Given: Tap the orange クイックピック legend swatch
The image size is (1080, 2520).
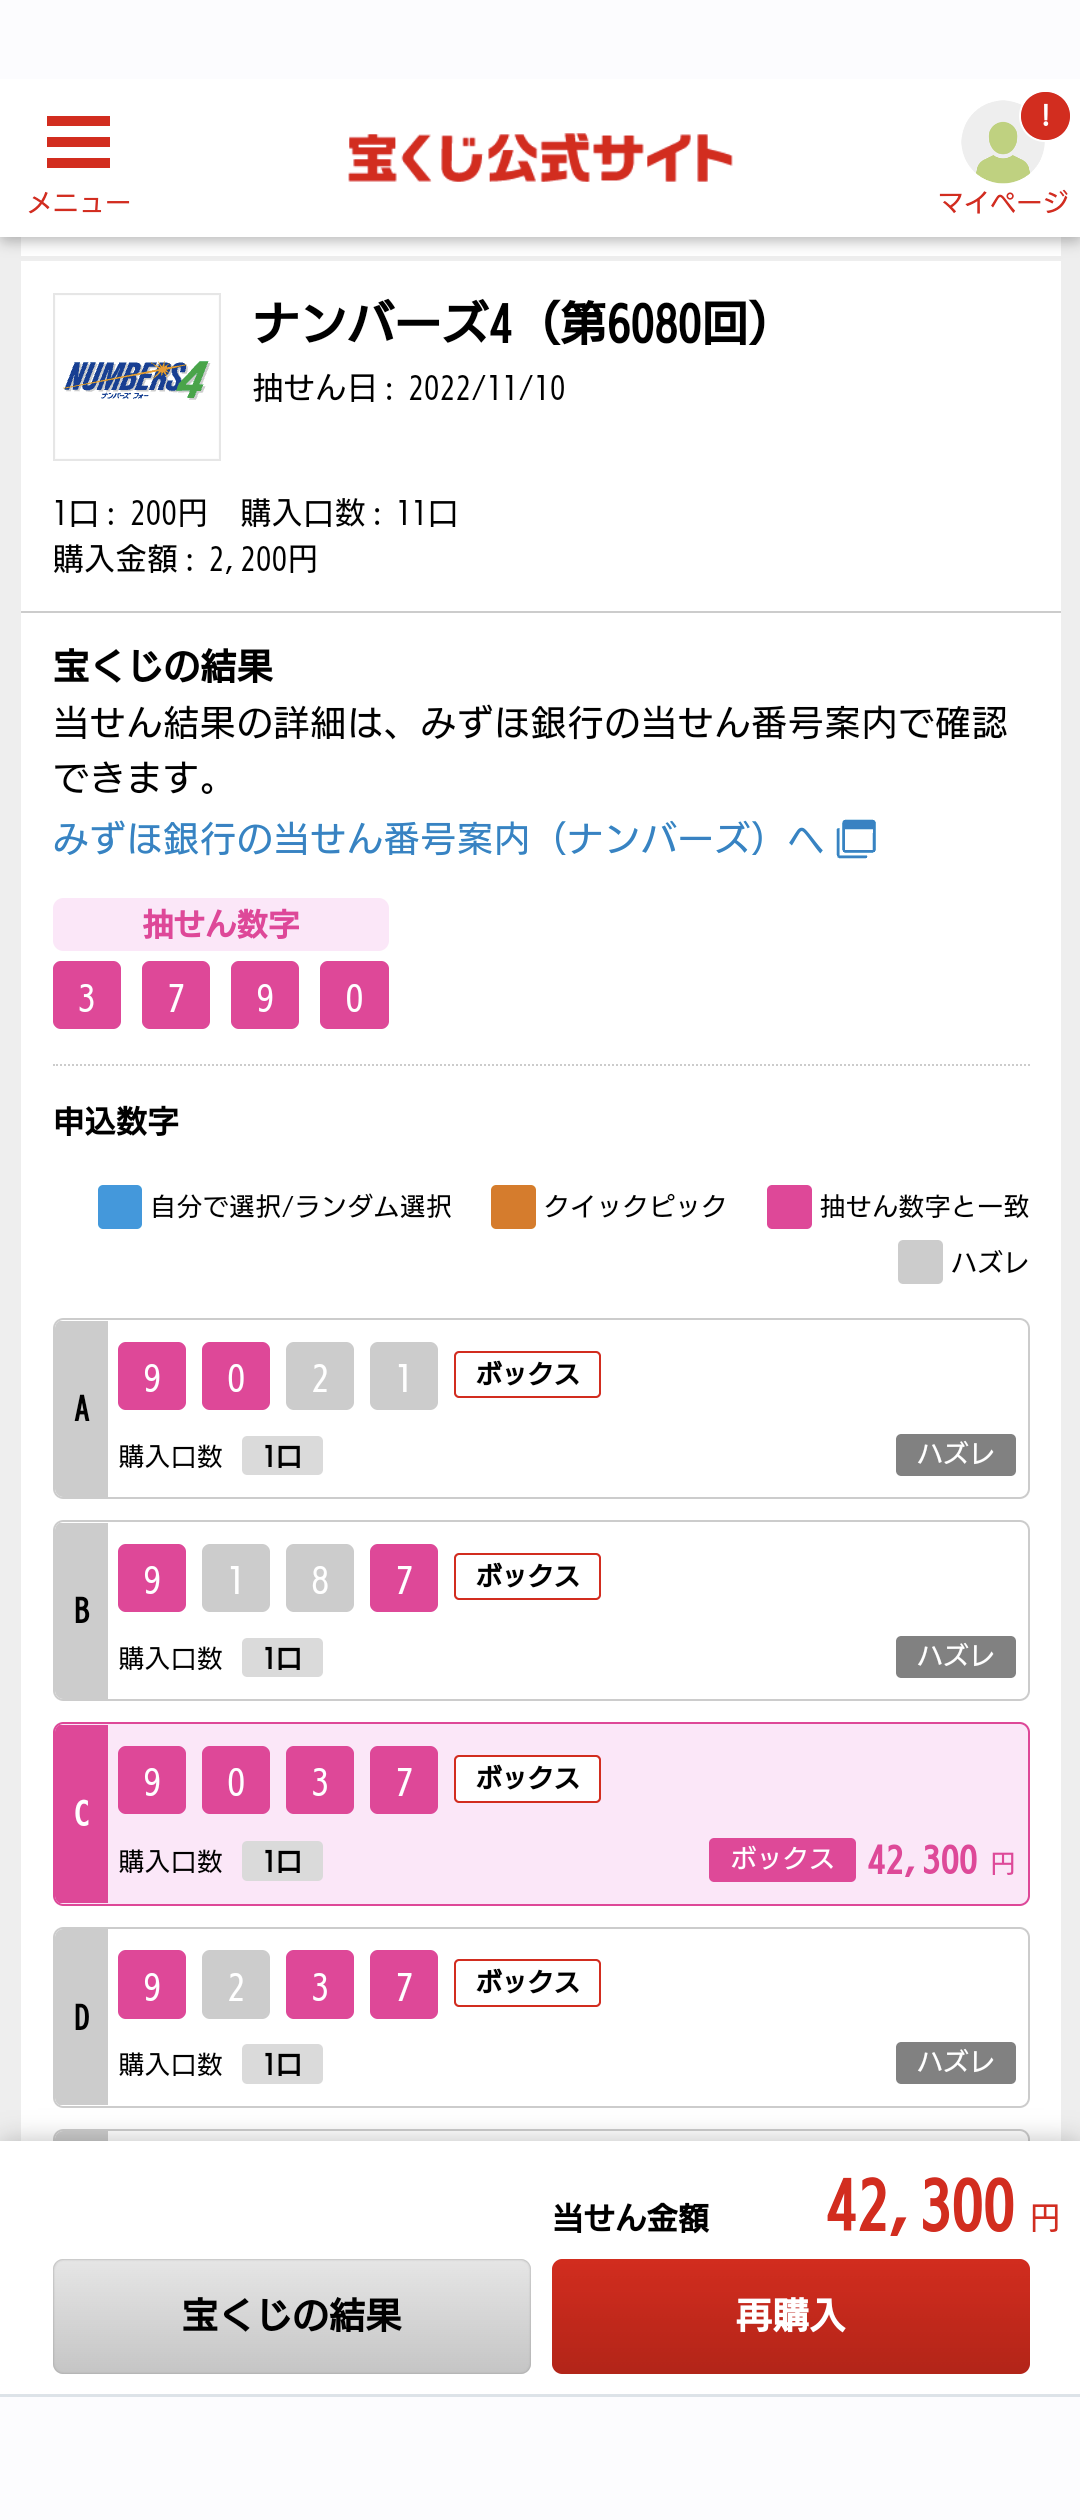Looking at the screenshot, I should (x=513, y=1206).
